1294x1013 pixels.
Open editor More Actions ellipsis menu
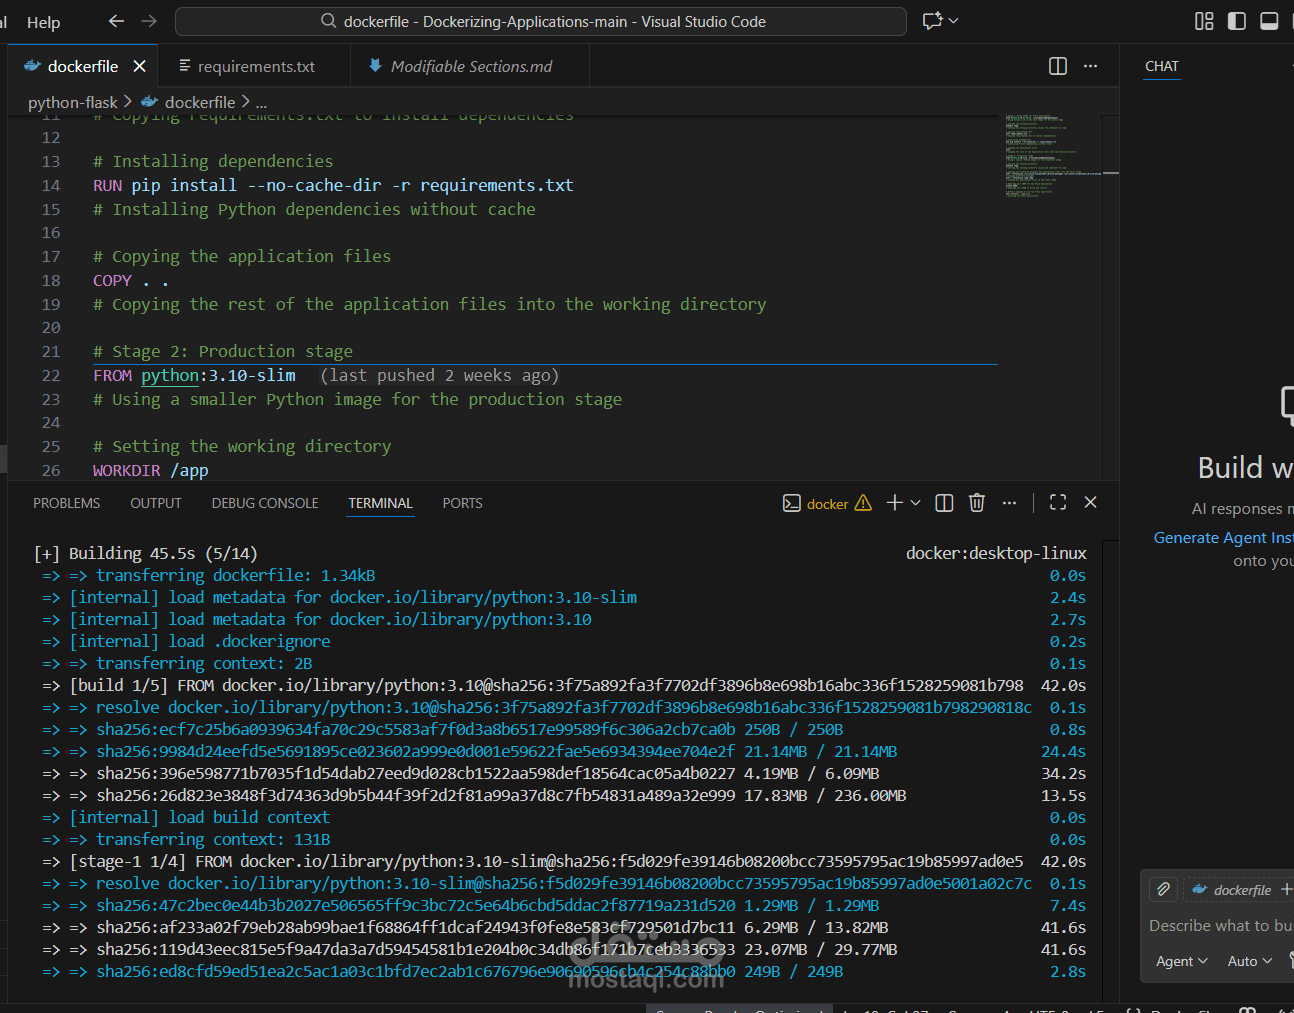[x=1090, y=66]
